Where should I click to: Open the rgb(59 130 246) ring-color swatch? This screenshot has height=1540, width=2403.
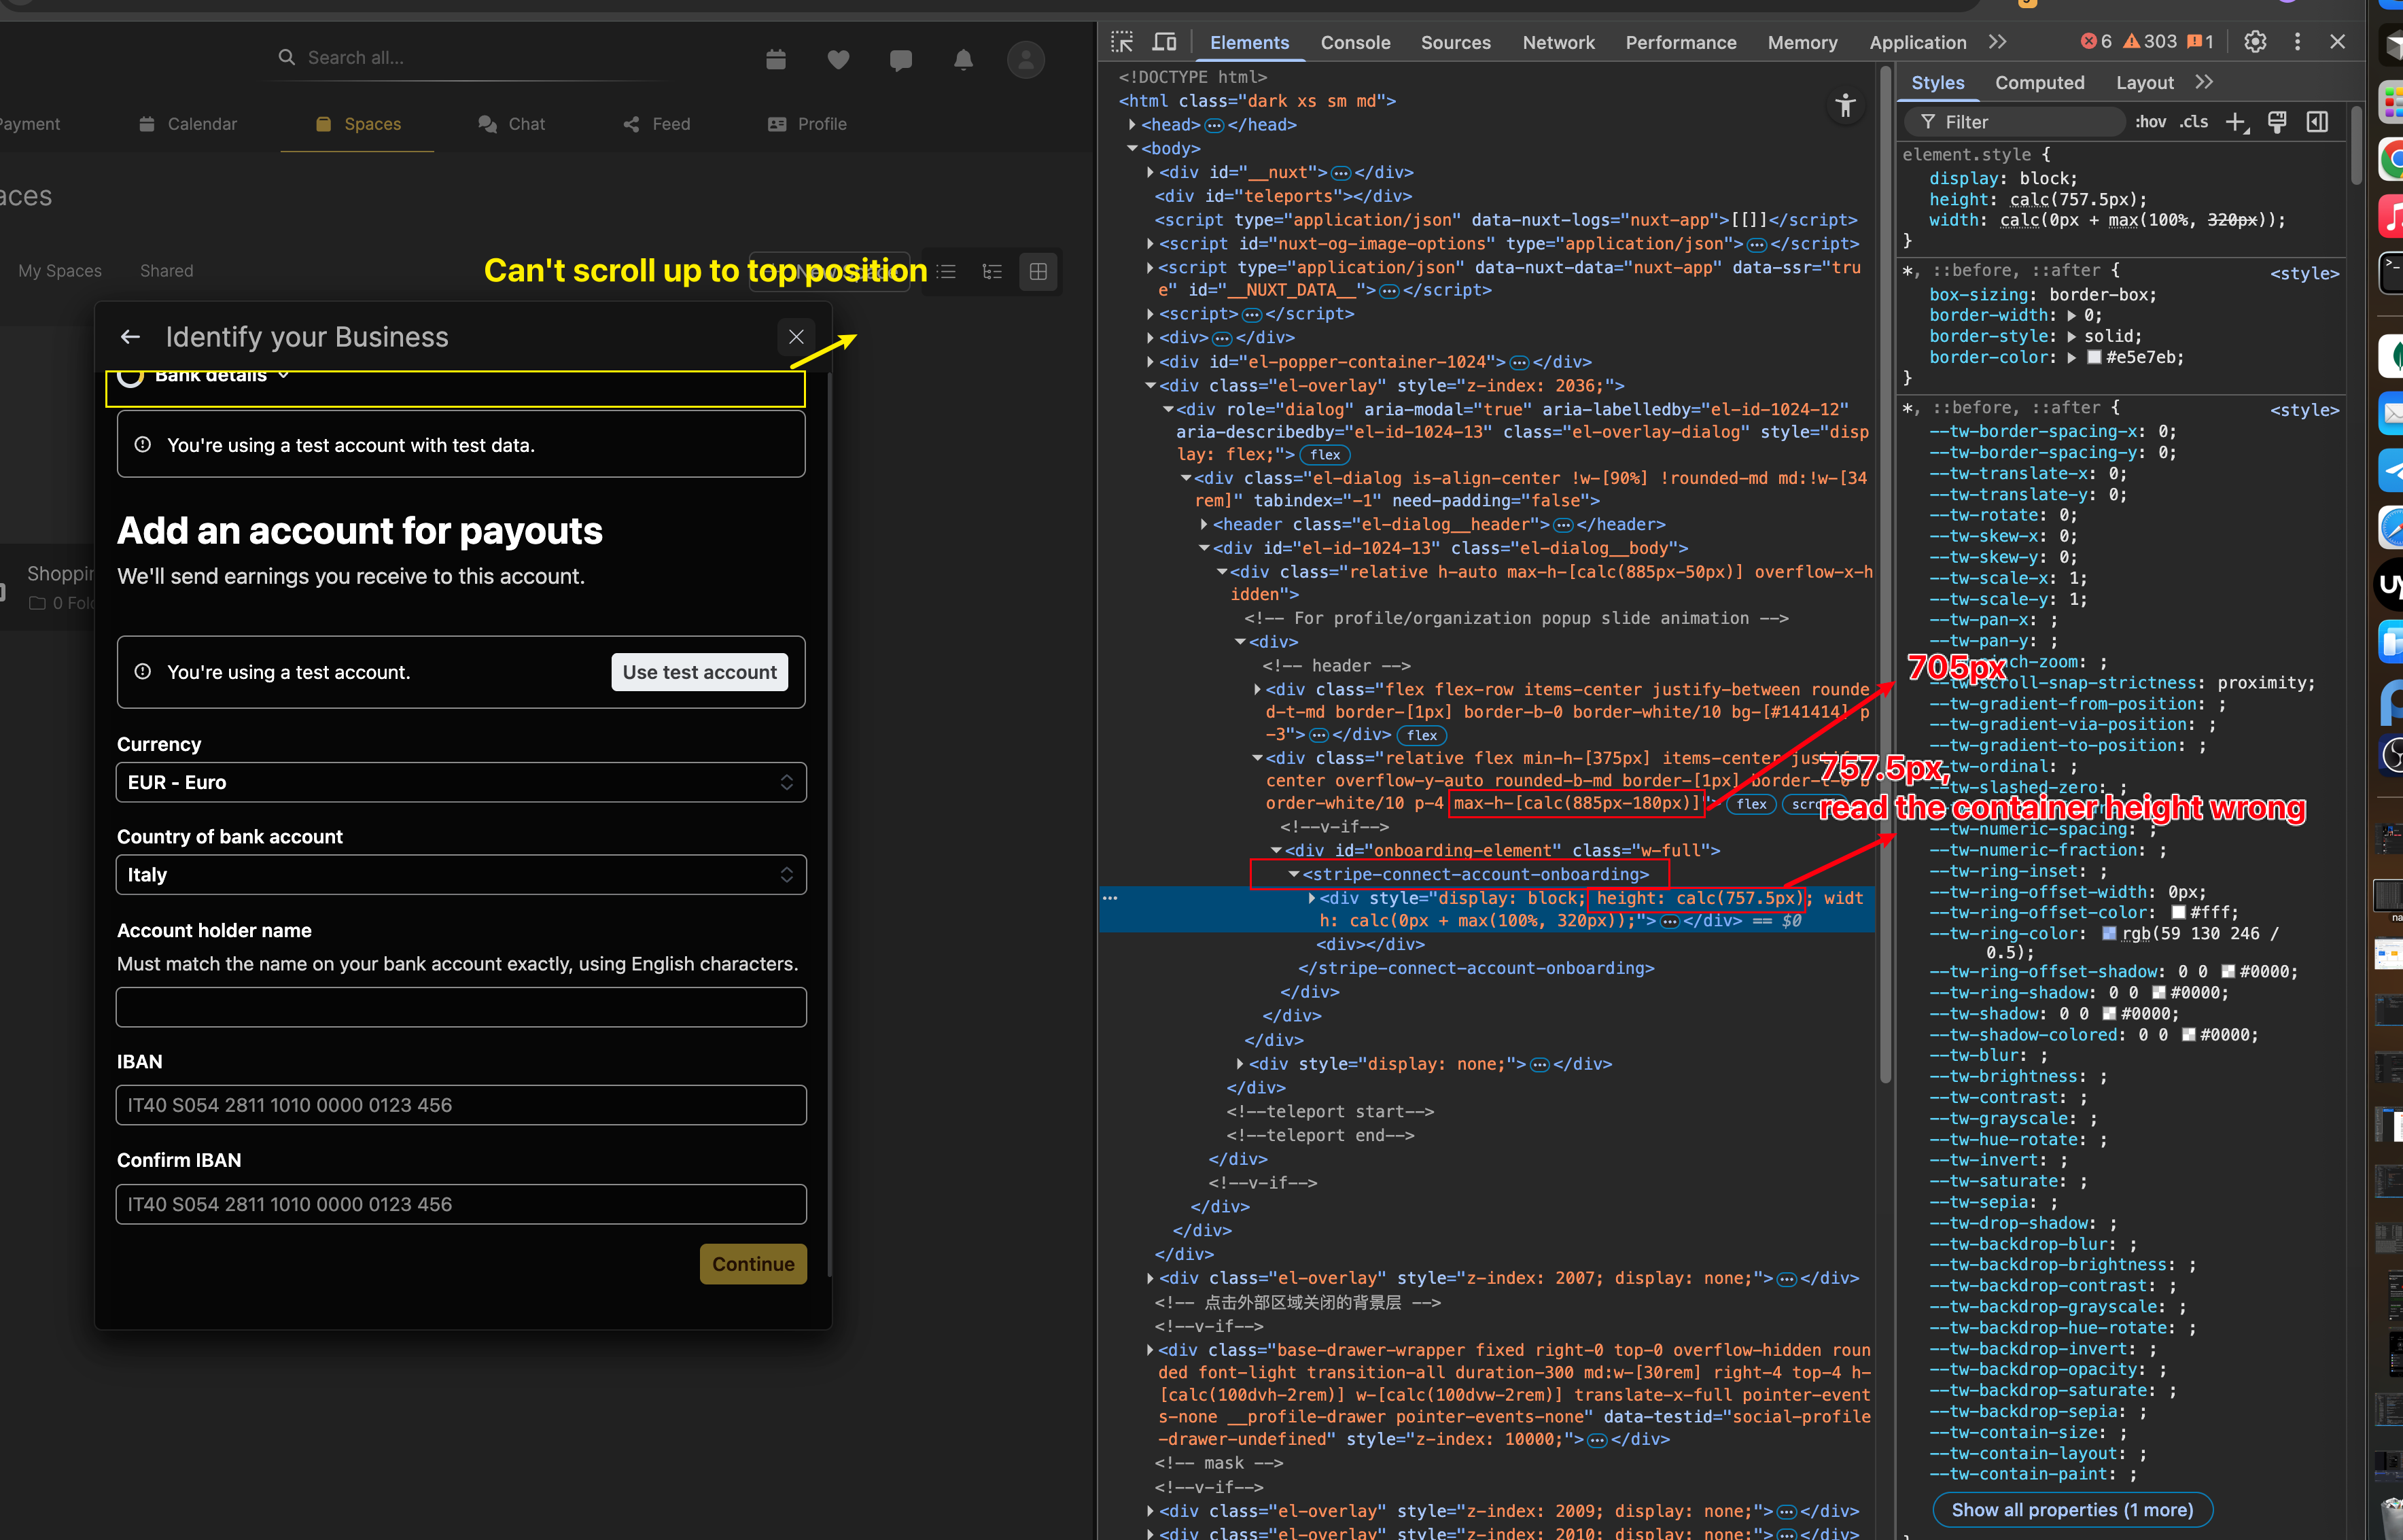click(x=2109, y=934)
